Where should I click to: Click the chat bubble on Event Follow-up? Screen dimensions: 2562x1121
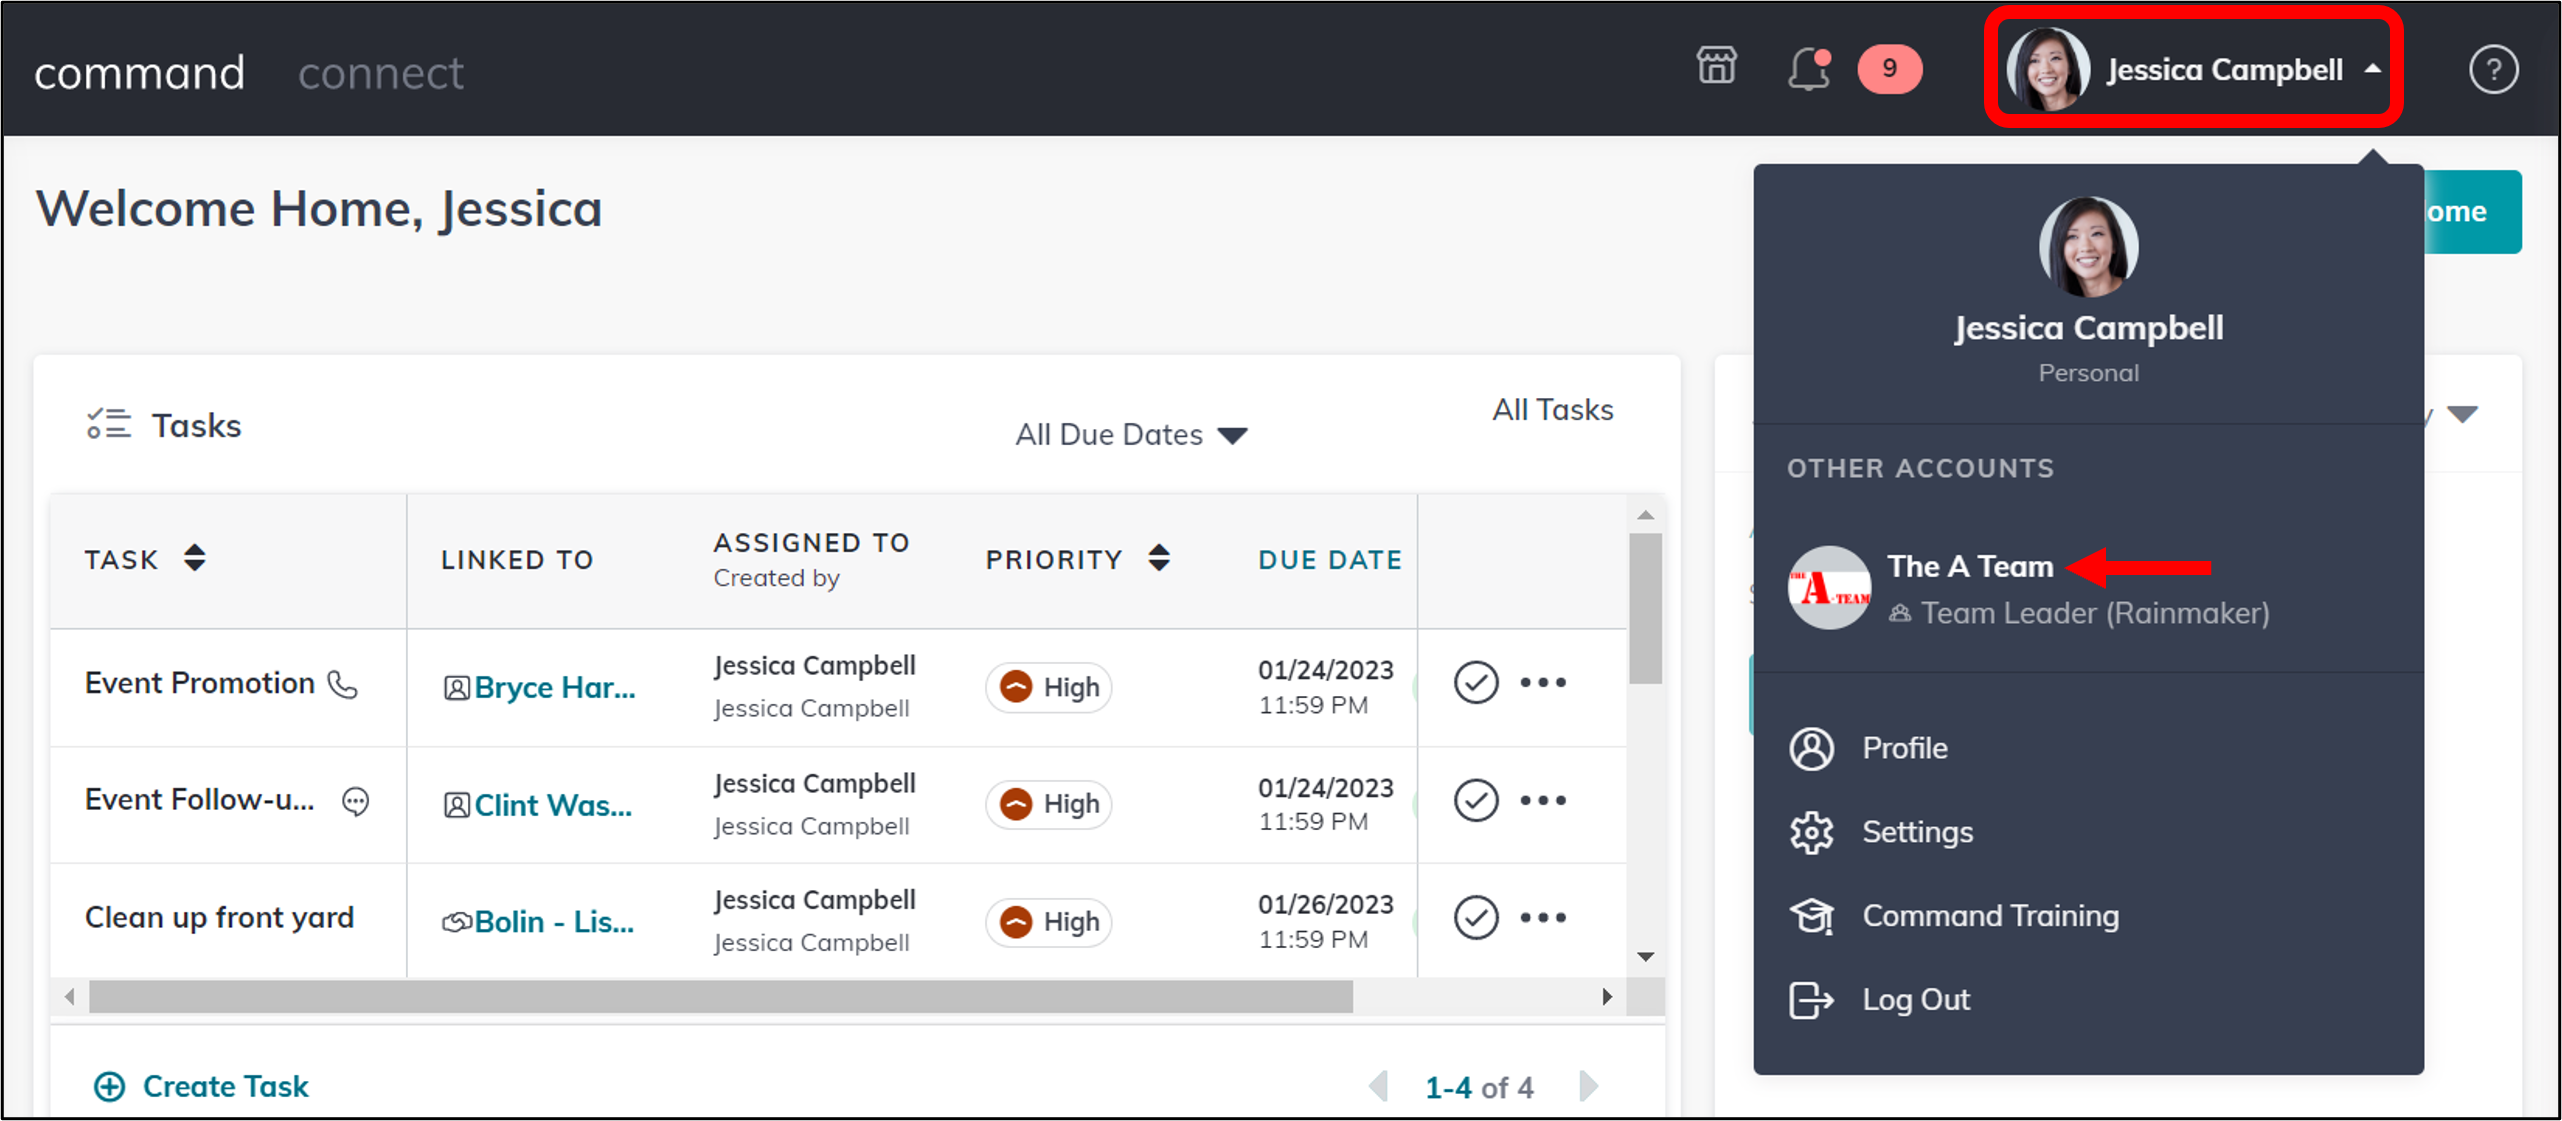[x=355, y=802]
